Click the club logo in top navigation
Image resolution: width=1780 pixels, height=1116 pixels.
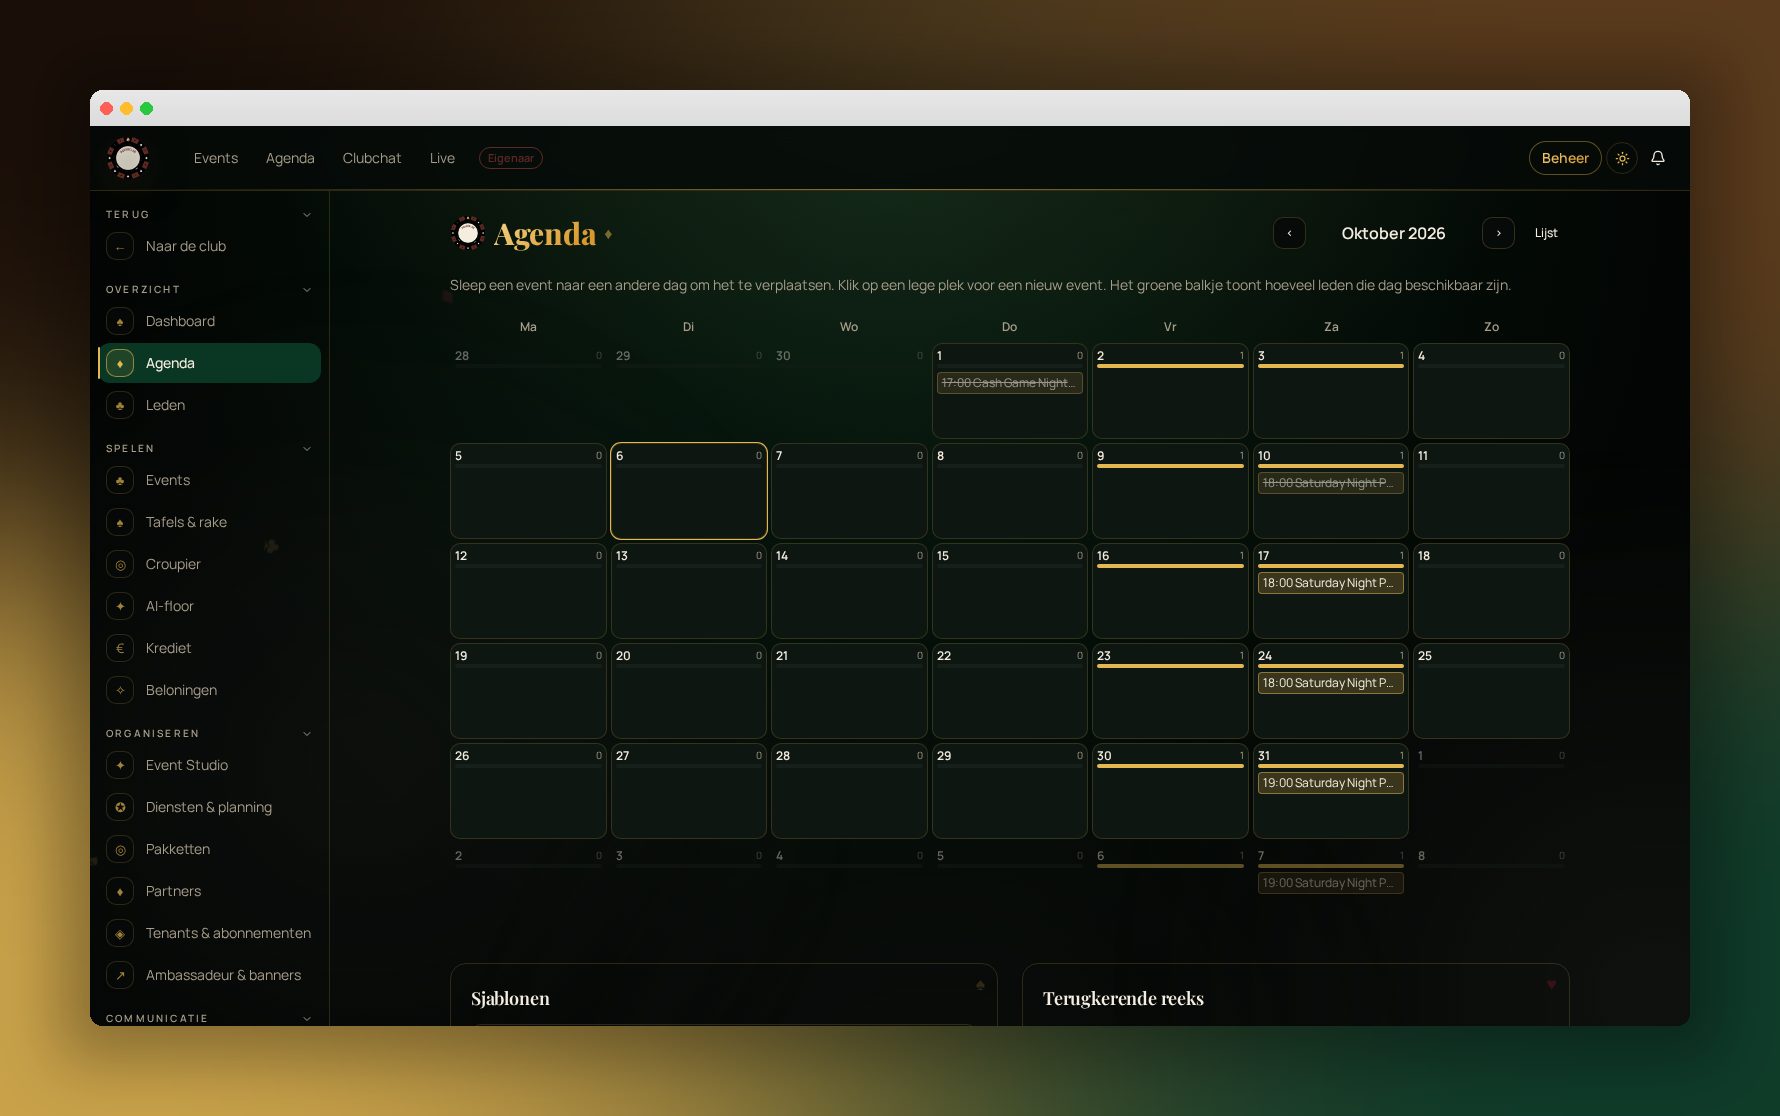point(128,158)
